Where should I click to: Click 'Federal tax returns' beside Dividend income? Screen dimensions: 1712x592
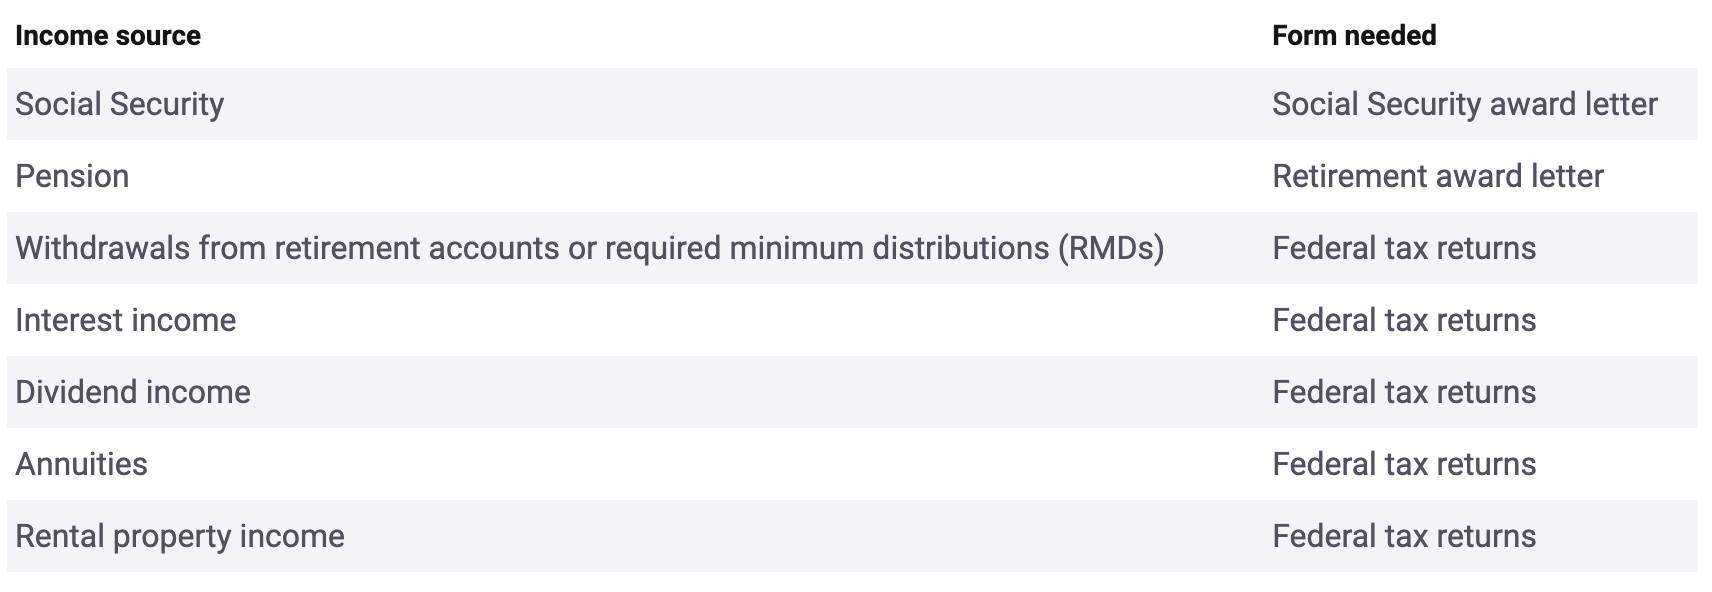click(1403, 392)
